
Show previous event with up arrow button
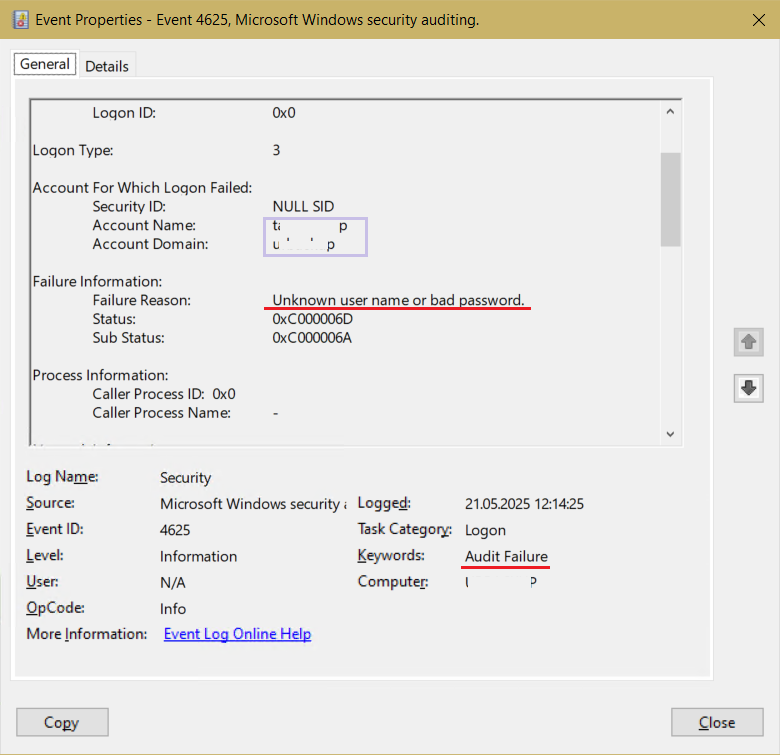coord(748,342)
